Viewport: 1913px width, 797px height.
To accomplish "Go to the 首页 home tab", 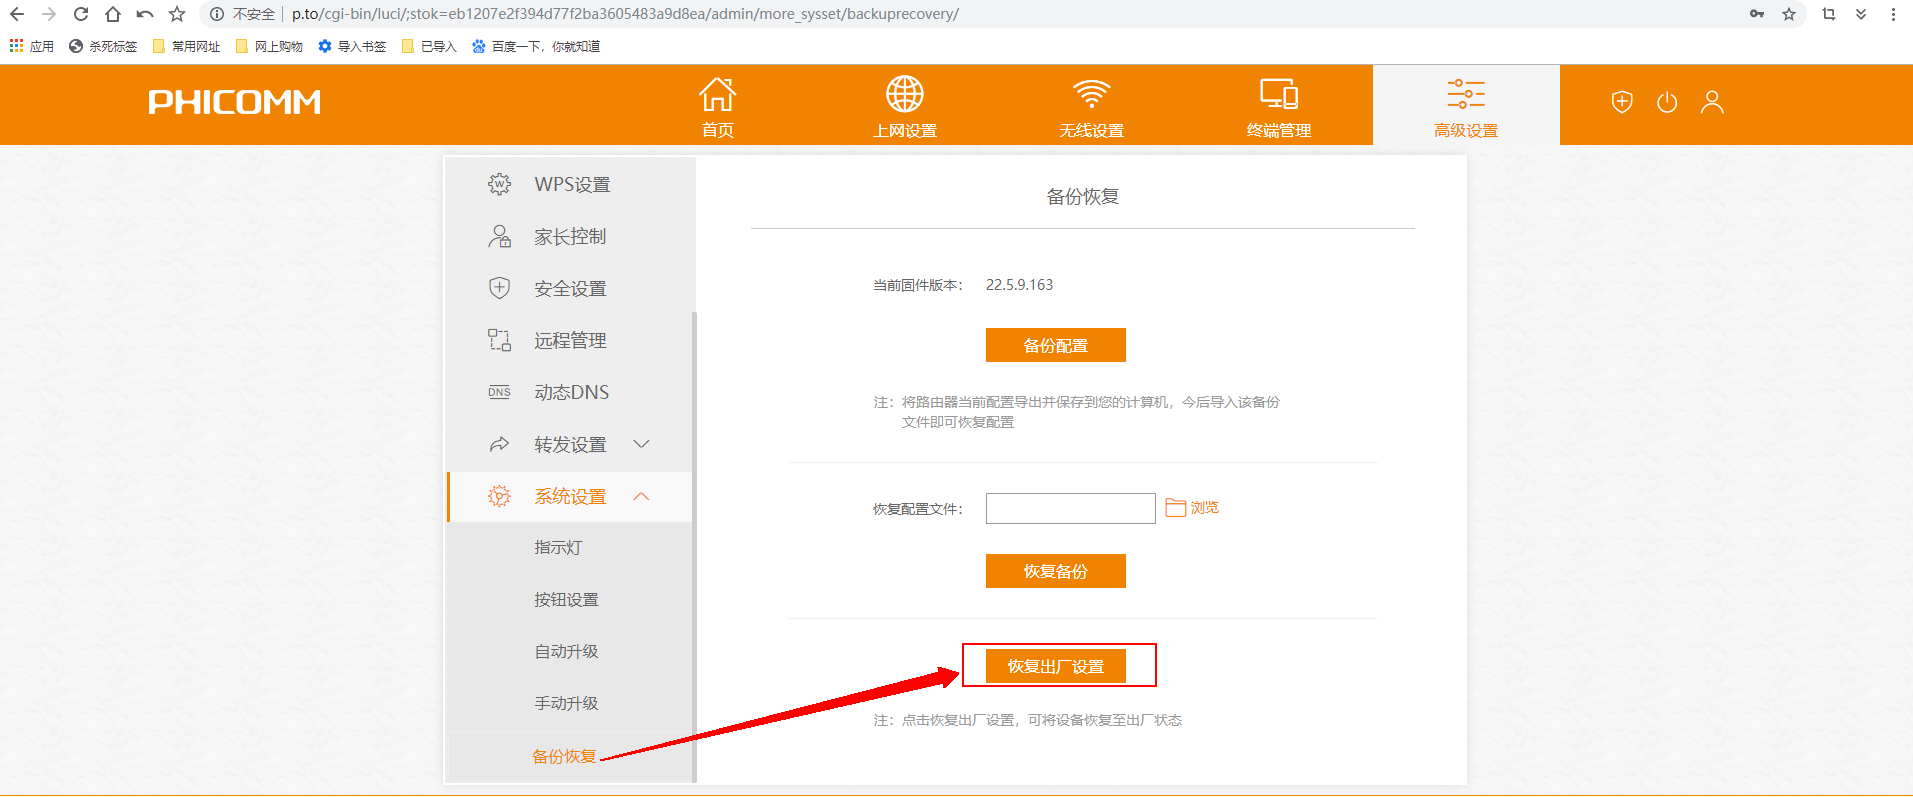I will (x=717, y=107).
